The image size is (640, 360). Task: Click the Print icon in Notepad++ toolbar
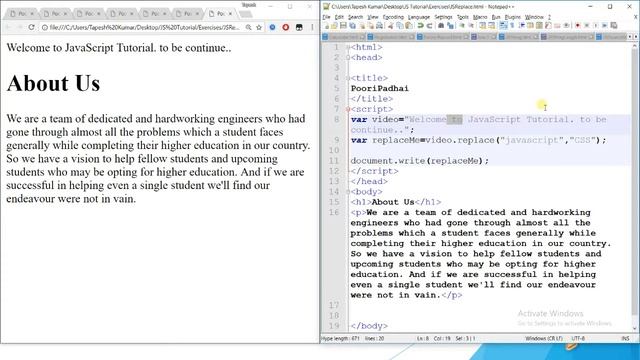point(380,26)
